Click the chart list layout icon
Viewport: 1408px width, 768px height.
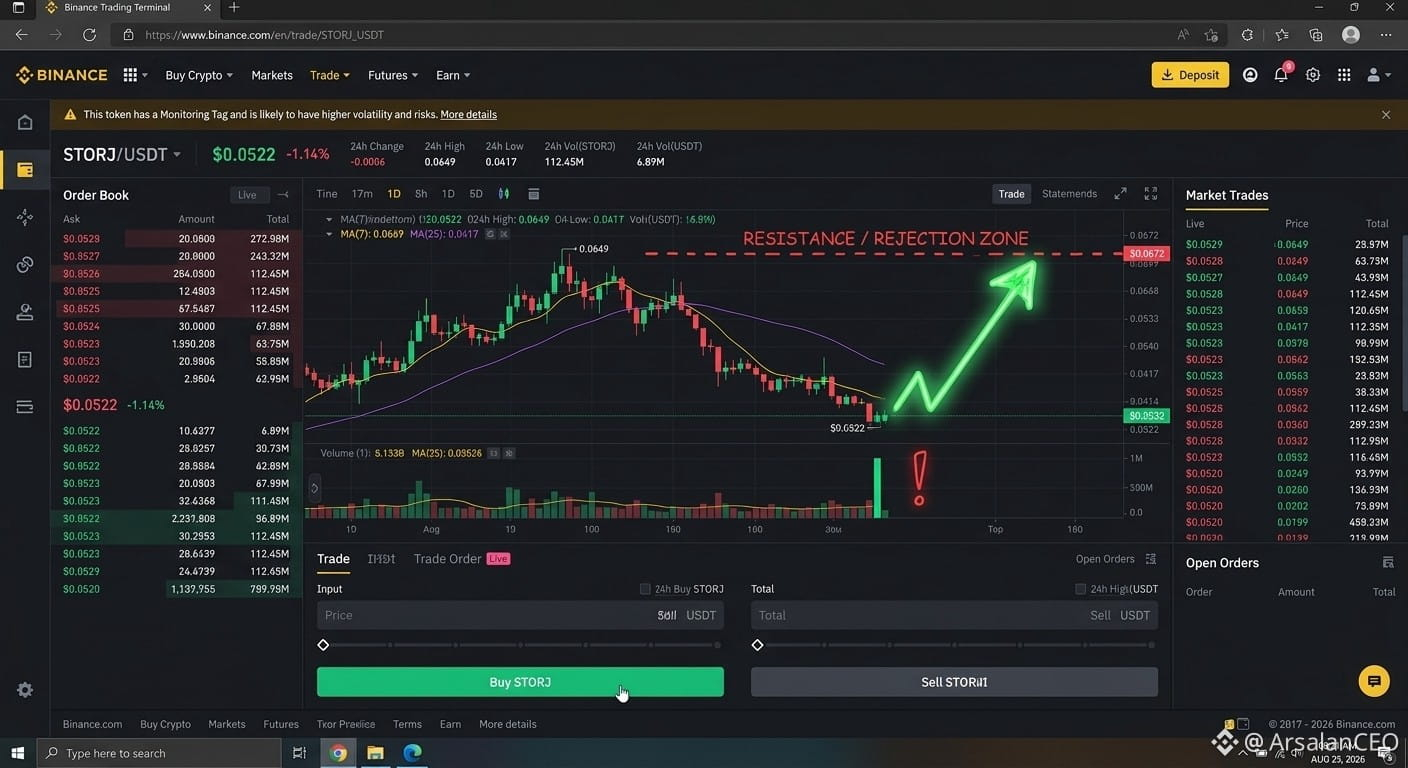click(534, 194)
